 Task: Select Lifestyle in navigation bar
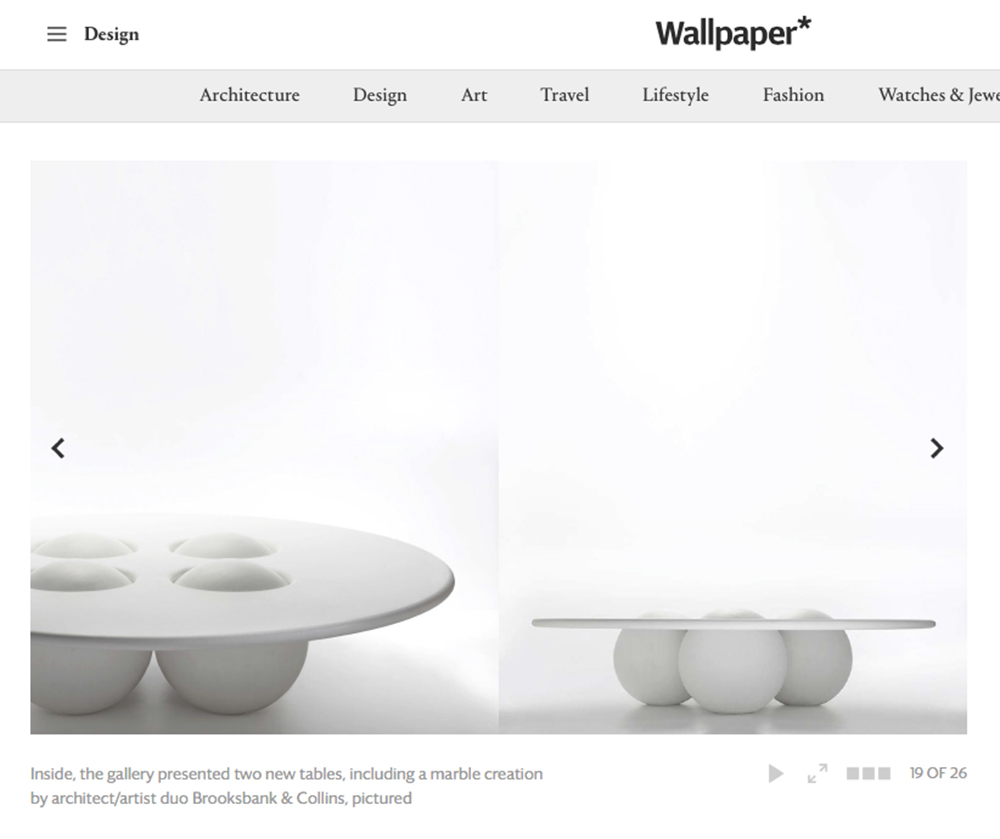click(x=675, y=95)
